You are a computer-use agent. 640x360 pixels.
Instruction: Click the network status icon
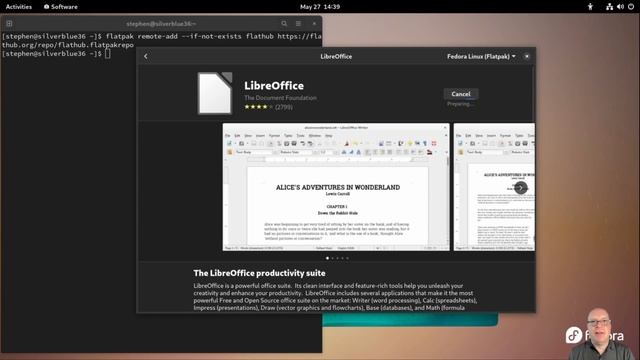tap(609, 7)
